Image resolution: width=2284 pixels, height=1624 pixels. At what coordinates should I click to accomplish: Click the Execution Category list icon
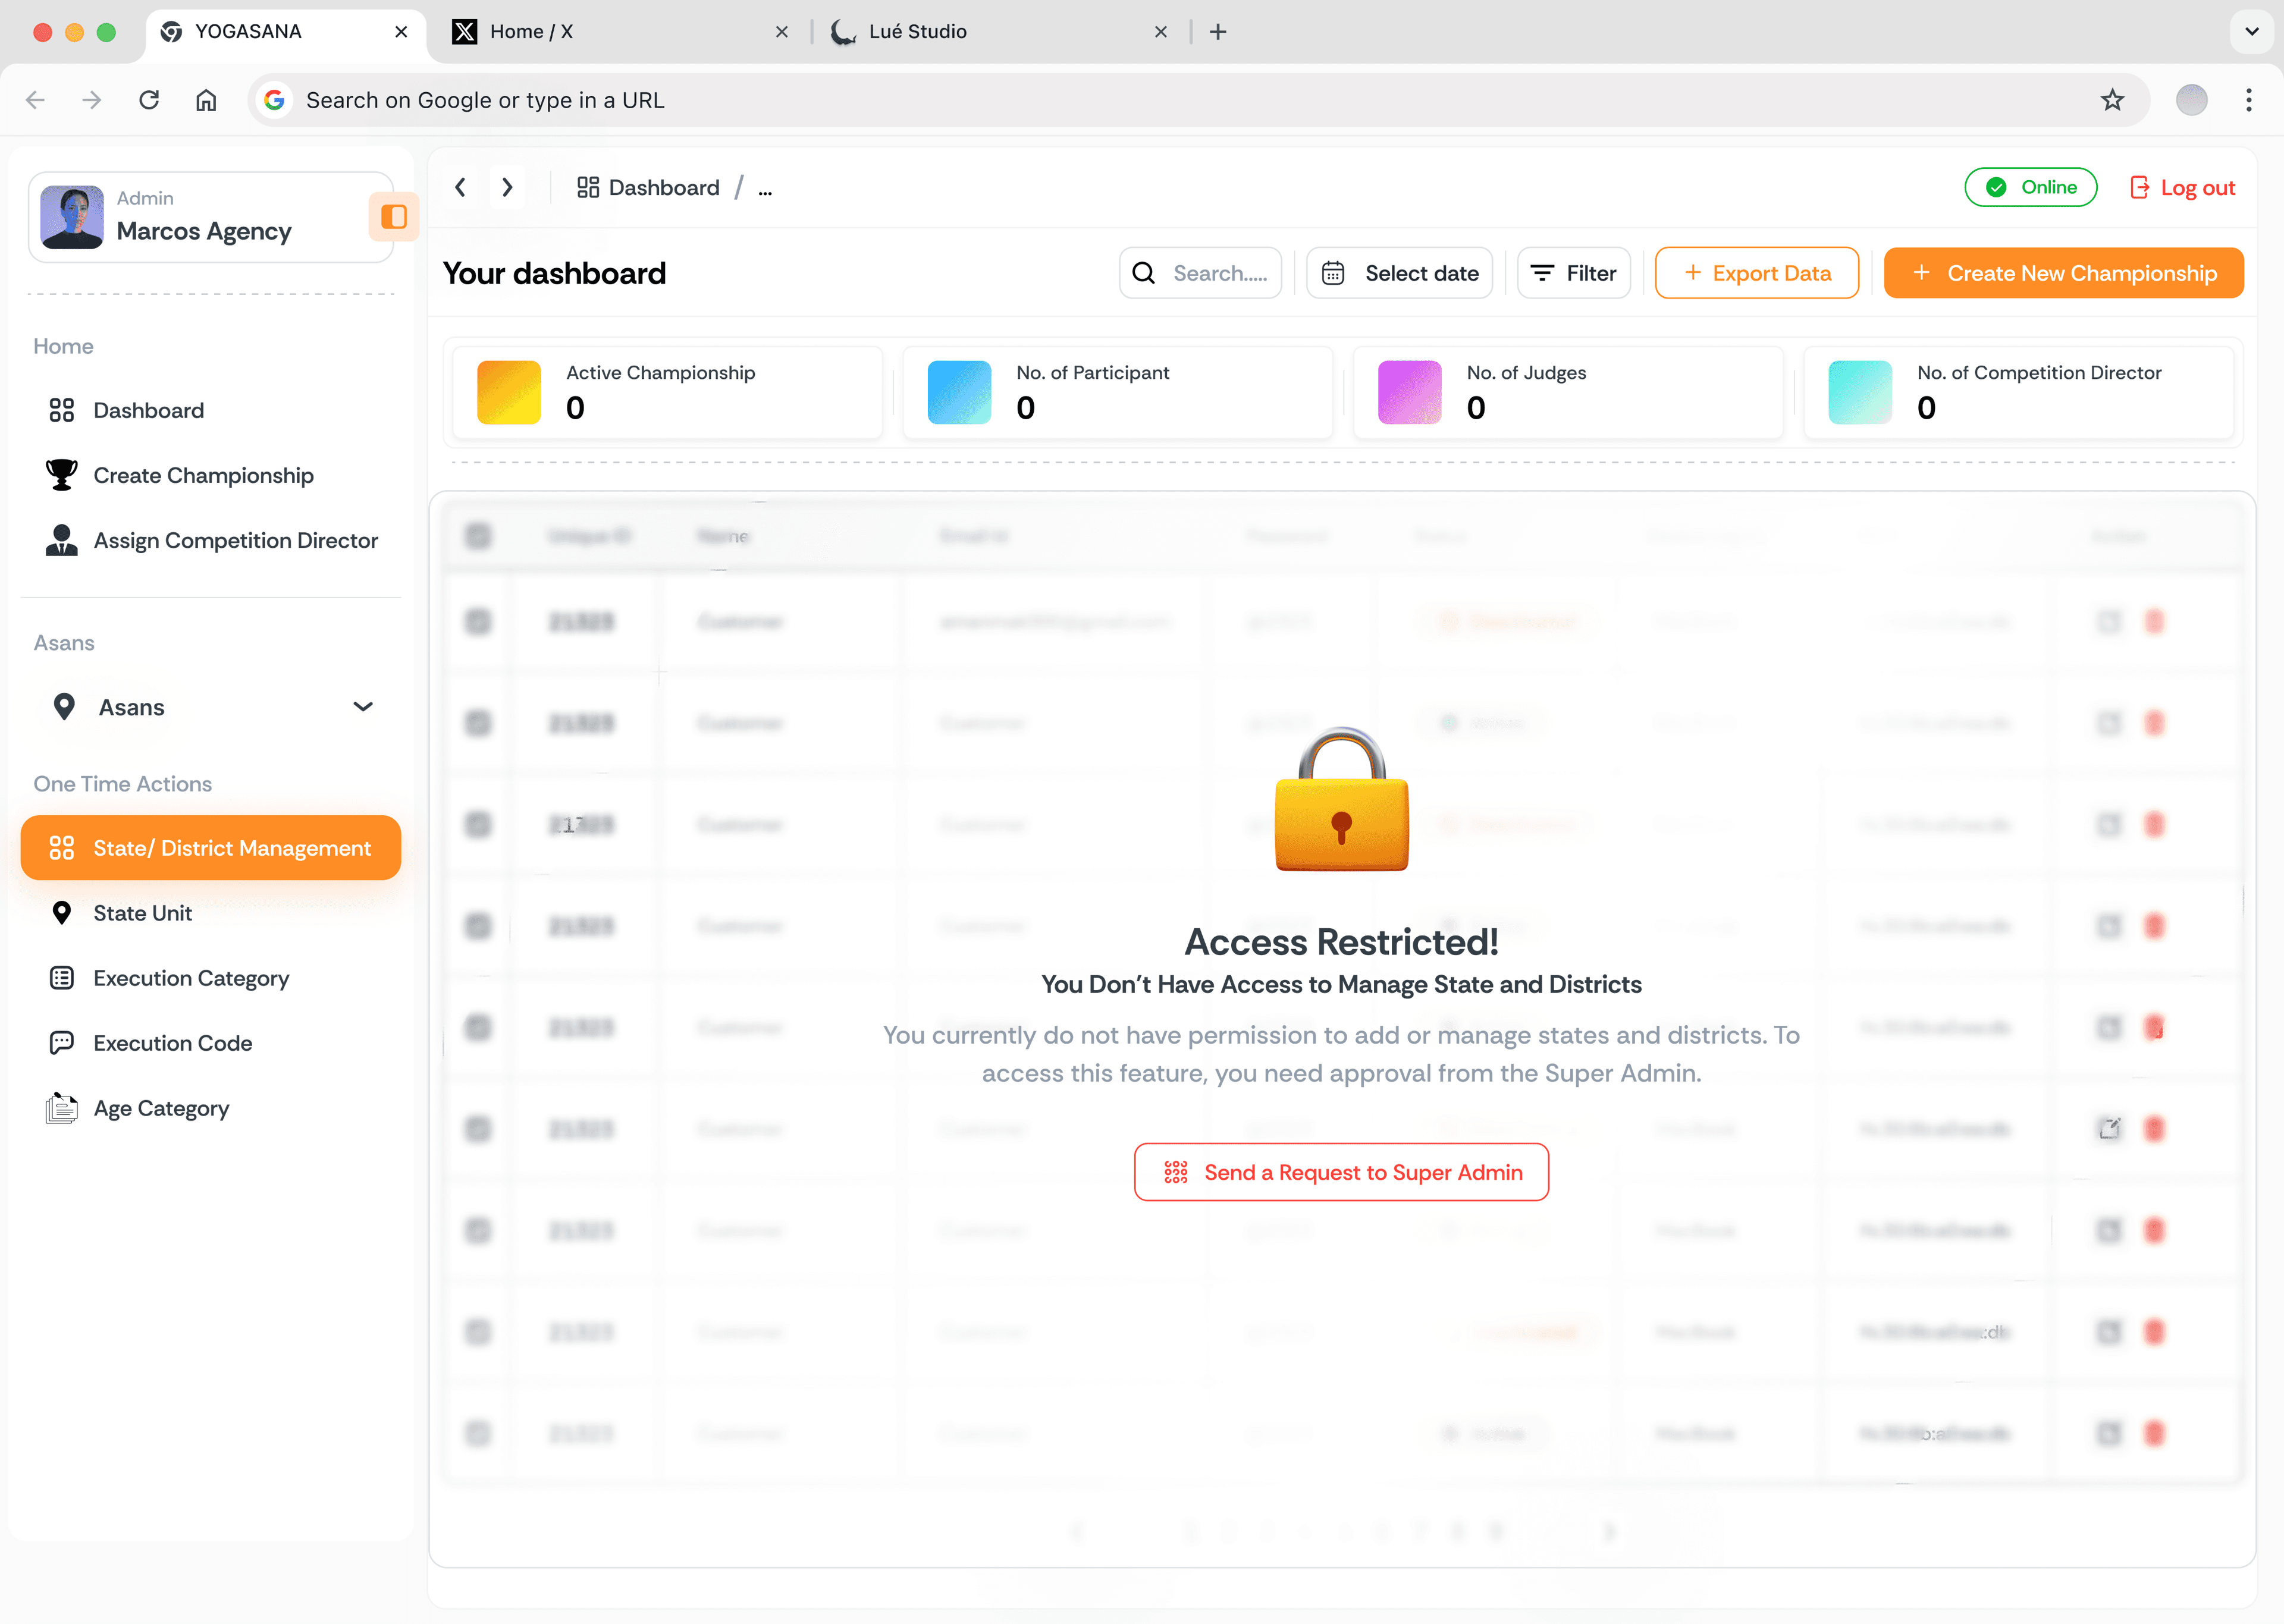coord(61,978)
